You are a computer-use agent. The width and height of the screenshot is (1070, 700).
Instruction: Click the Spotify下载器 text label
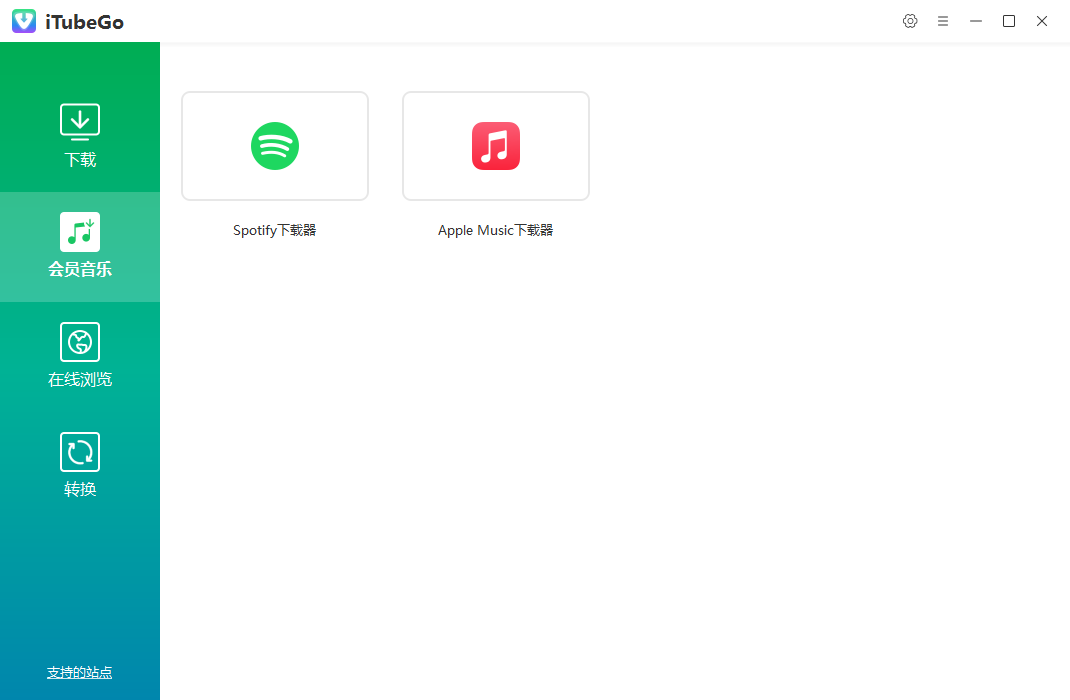[x=275, y=230]
